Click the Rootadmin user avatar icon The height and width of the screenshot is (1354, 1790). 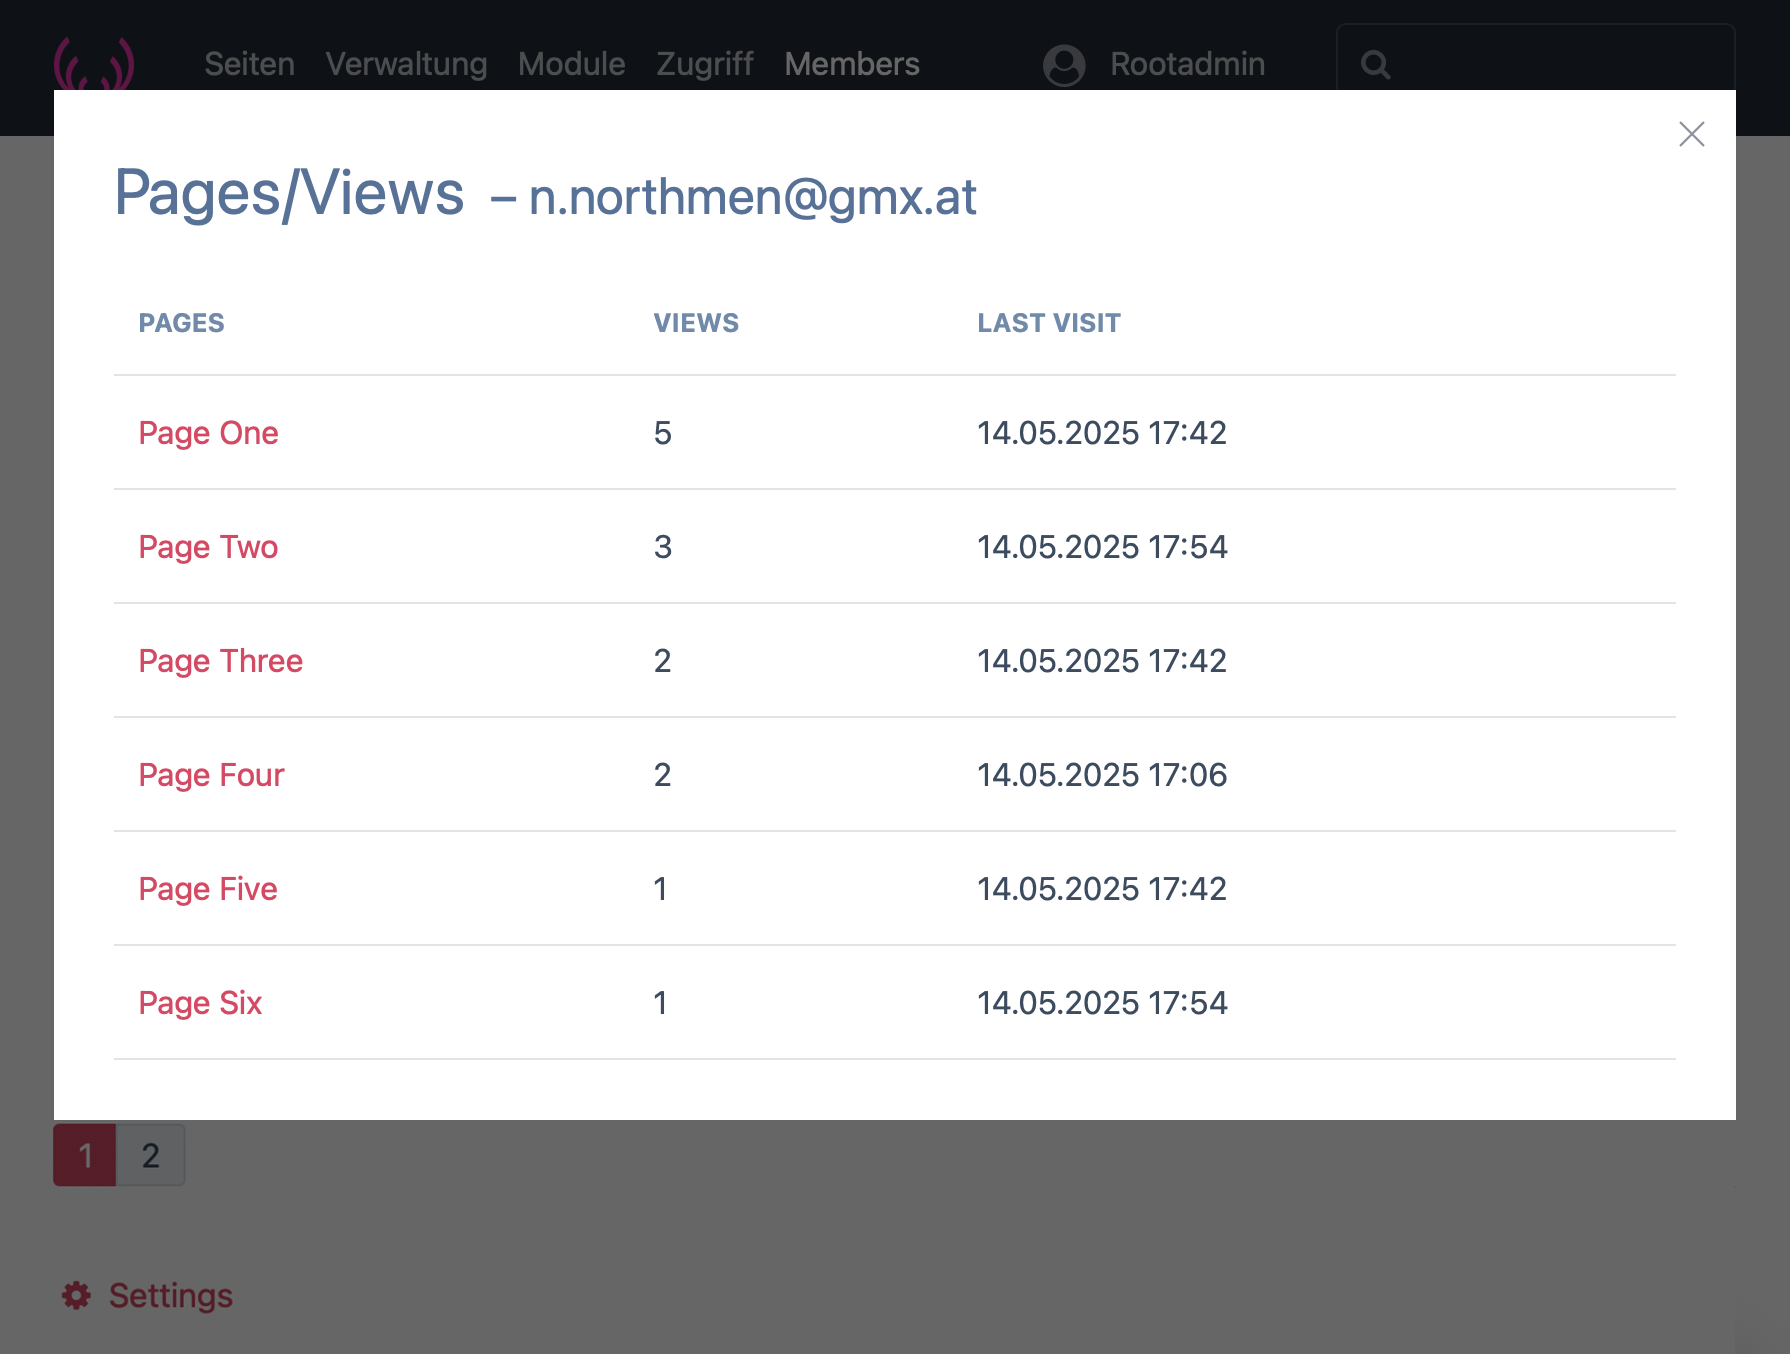click(1064, 65)
